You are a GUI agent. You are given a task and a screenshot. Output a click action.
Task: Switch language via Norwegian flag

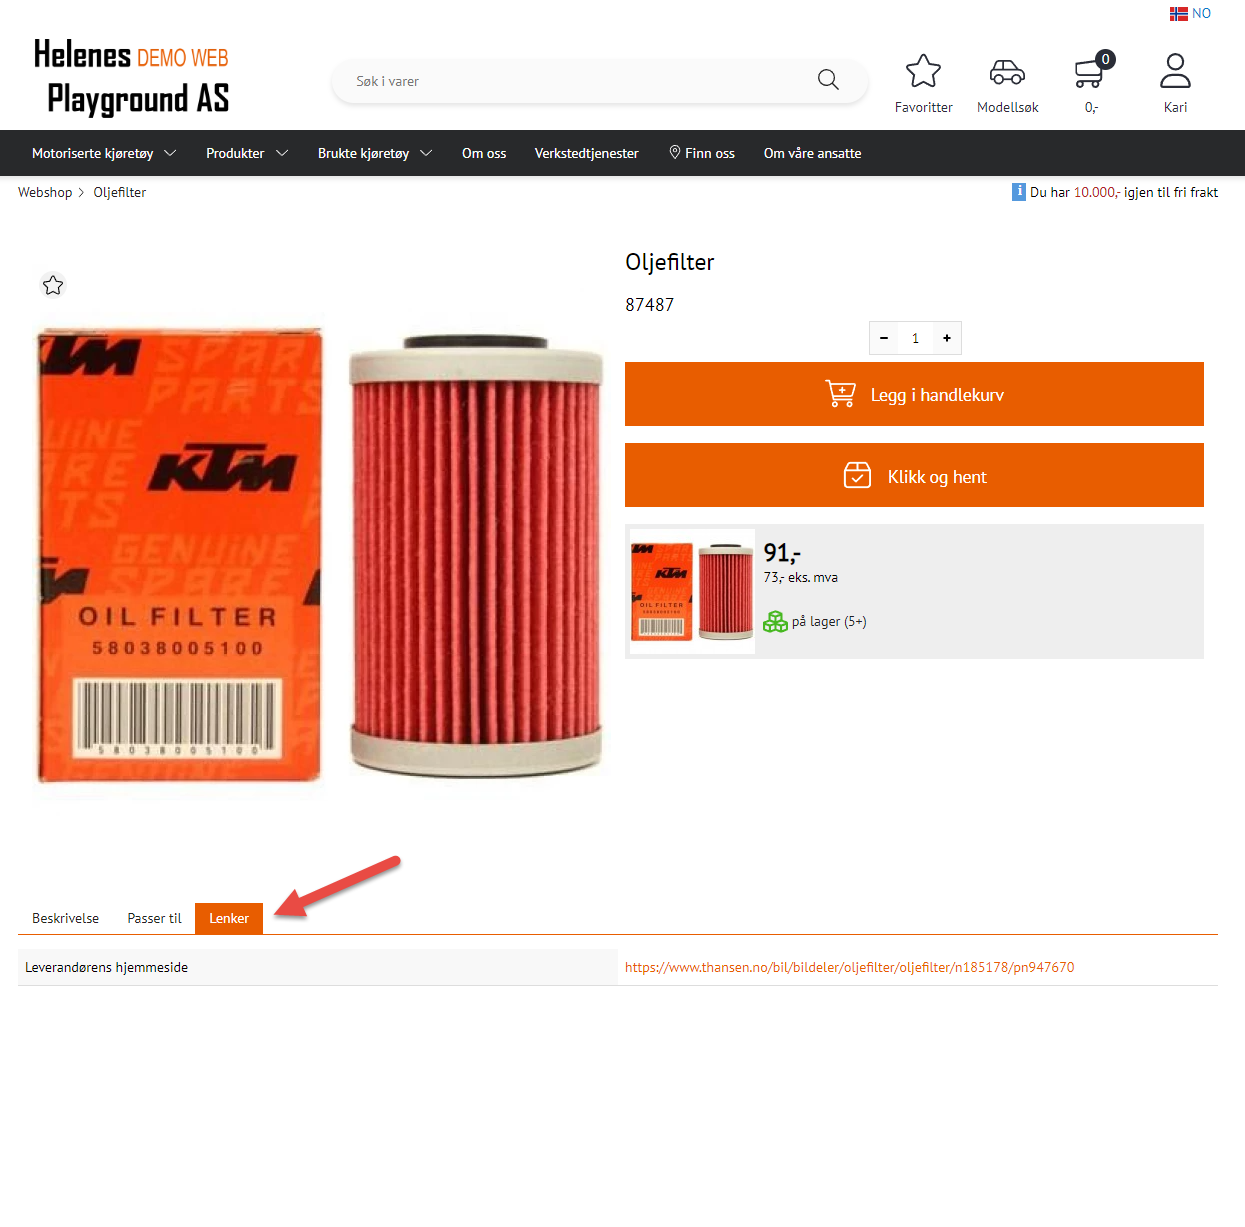coord(1179,14)
